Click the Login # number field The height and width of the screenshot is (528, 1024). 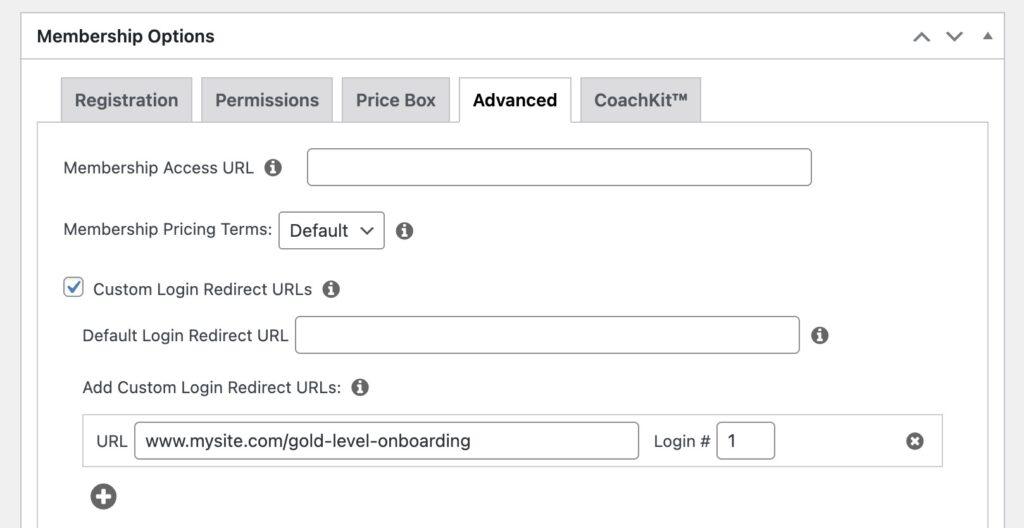click(745, 441)
